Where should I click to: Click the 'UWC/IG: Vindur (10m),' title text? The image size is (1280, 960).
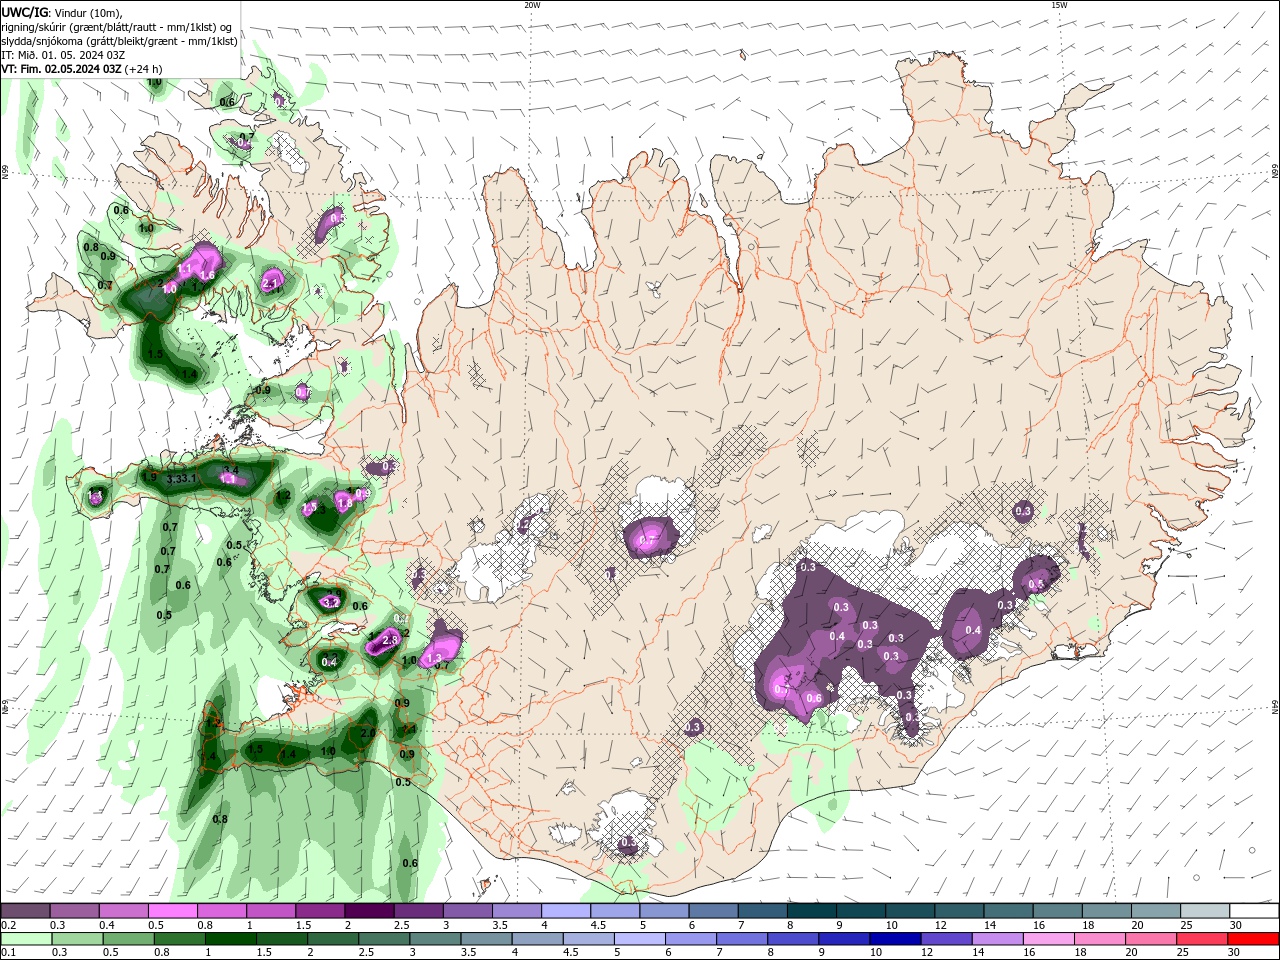(x=62, y=12)
